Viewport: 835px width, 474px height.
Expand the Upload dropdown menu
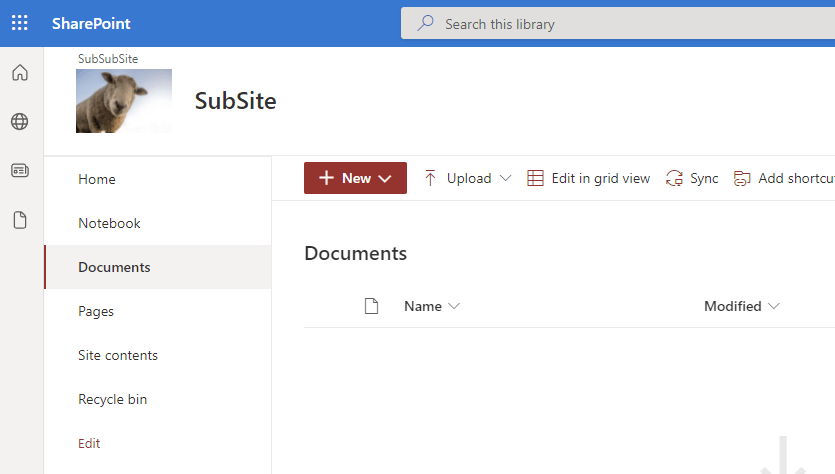click(x=505, y=178)
